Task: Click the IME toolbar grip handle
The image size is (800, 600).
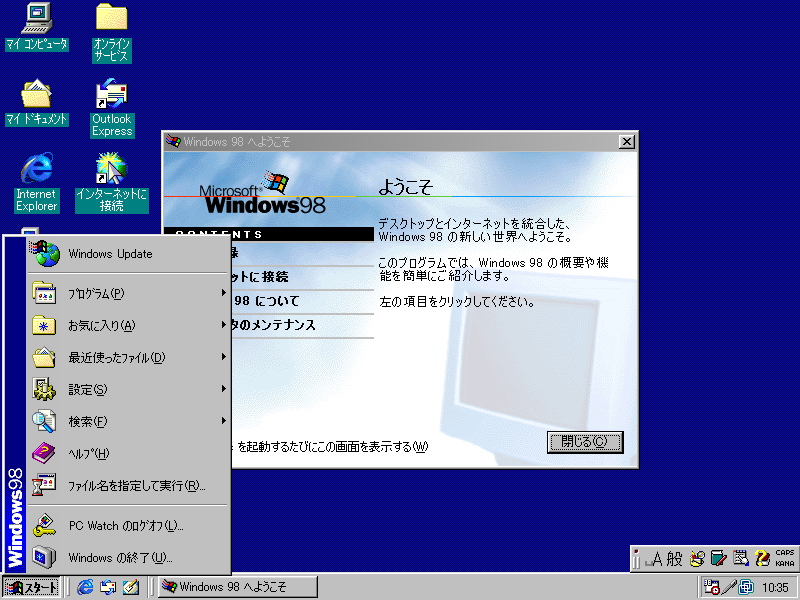Action: [636, 560]
